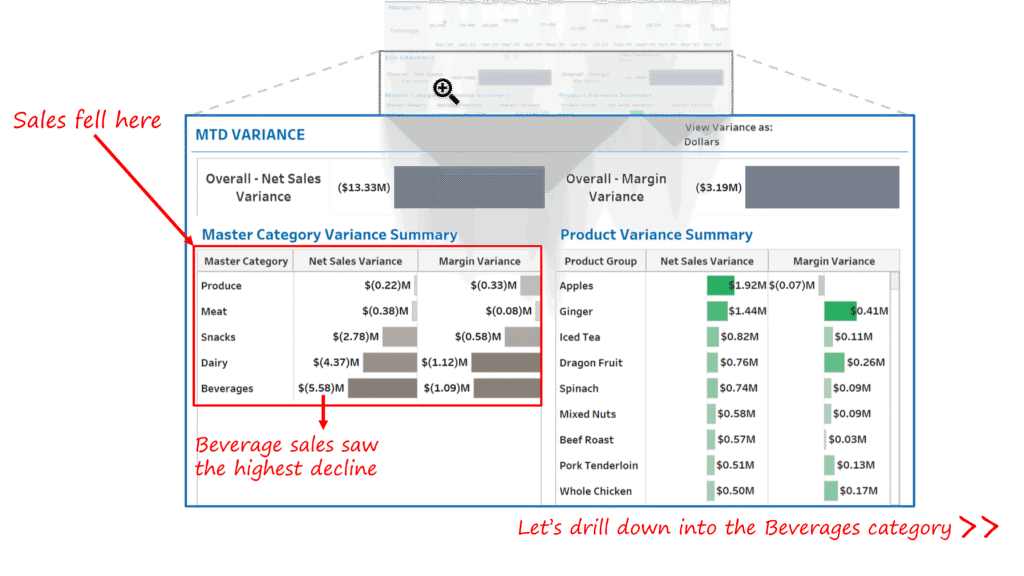1024x576 pixels.
Task: Click the Mixed Nuts $0.58M net sales value
Action: pyautogui.click(x=736, y=413)
